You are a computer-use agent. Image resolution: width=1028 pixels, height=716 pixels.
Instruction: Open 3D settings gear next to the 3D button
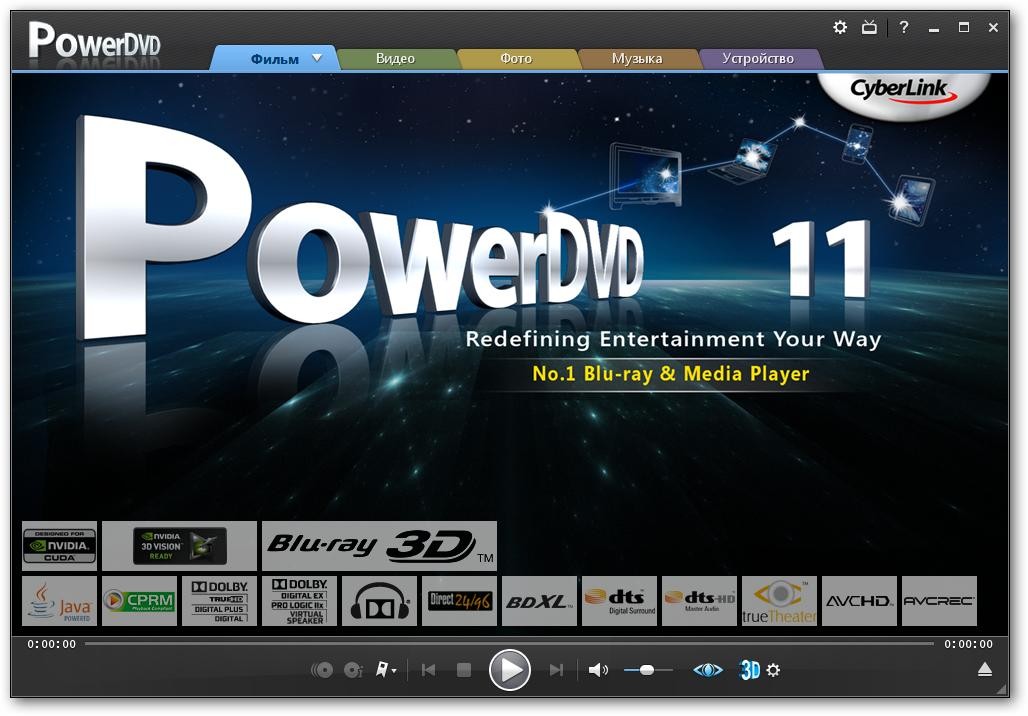[x=774, y=670]
